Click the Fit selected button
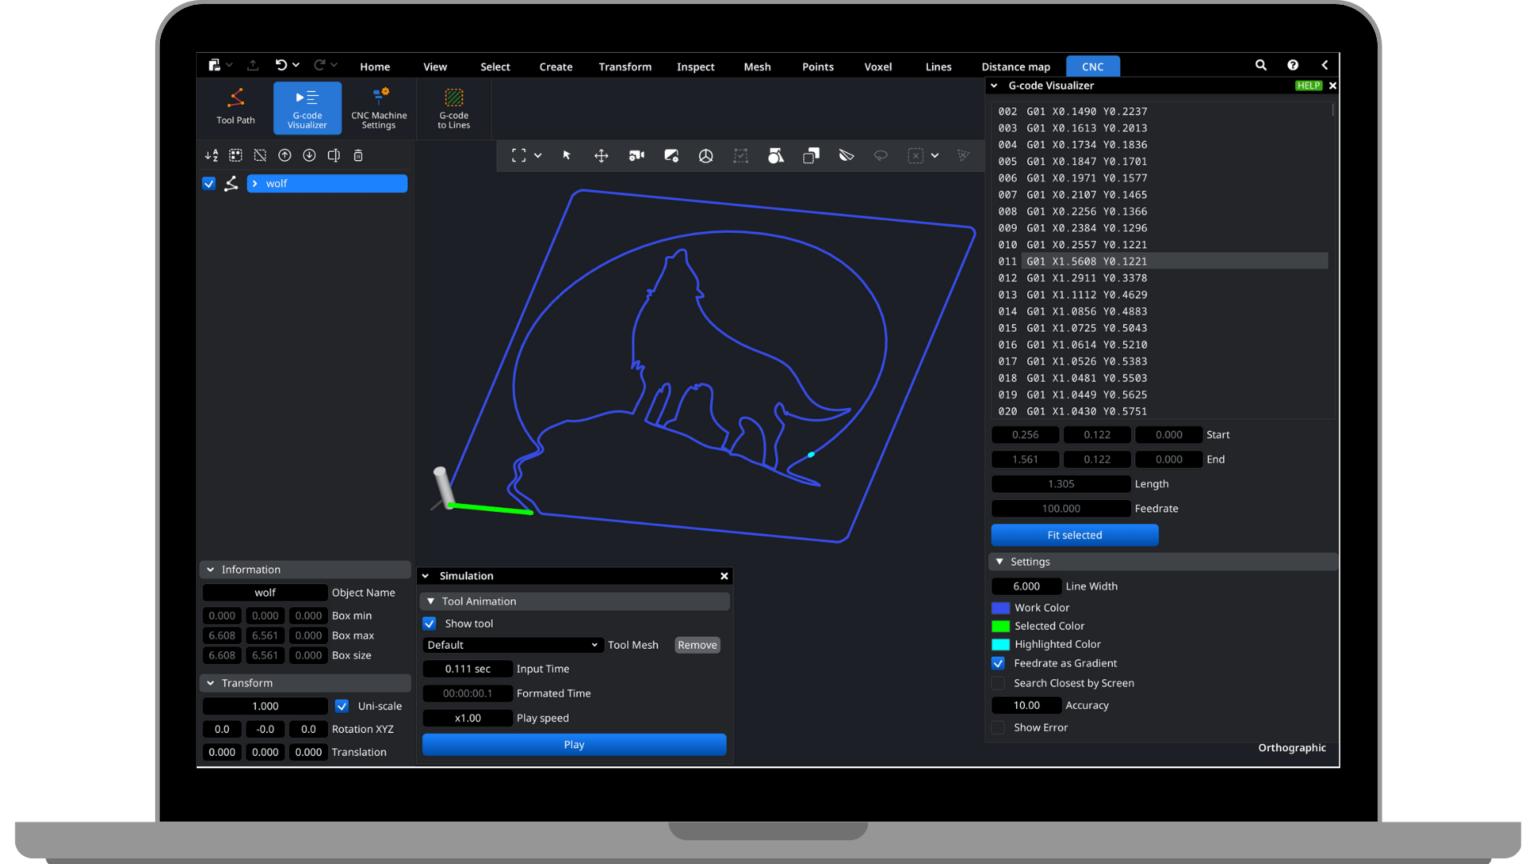Screen dimensions: 1536x864 (1074, 535)
